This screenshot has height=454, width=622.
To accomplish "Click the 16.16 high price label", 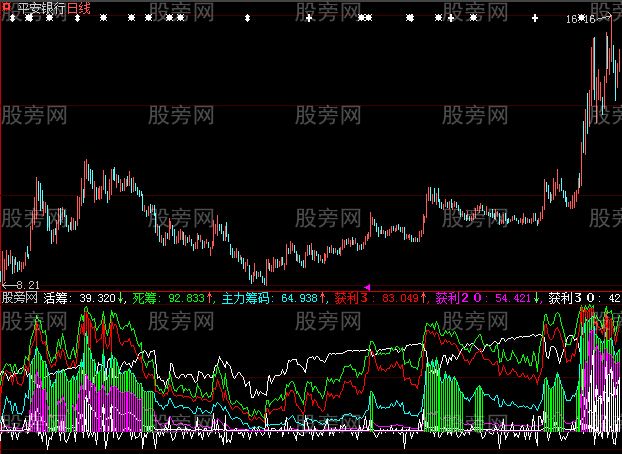I will click(x=580, y=19).
